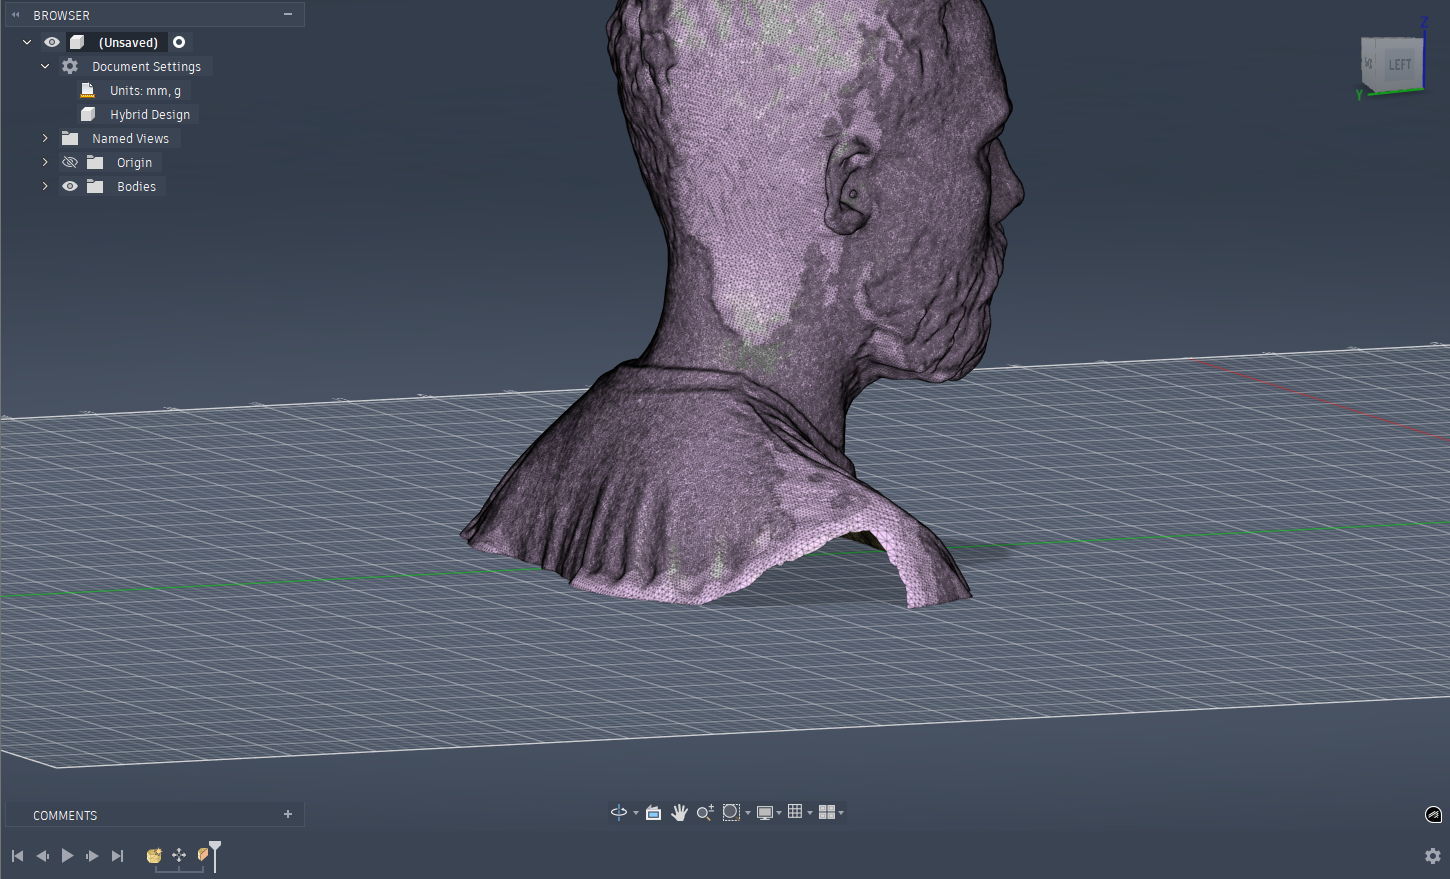Toggle visibility of the (Unsaved) document

tap(51, 42)
